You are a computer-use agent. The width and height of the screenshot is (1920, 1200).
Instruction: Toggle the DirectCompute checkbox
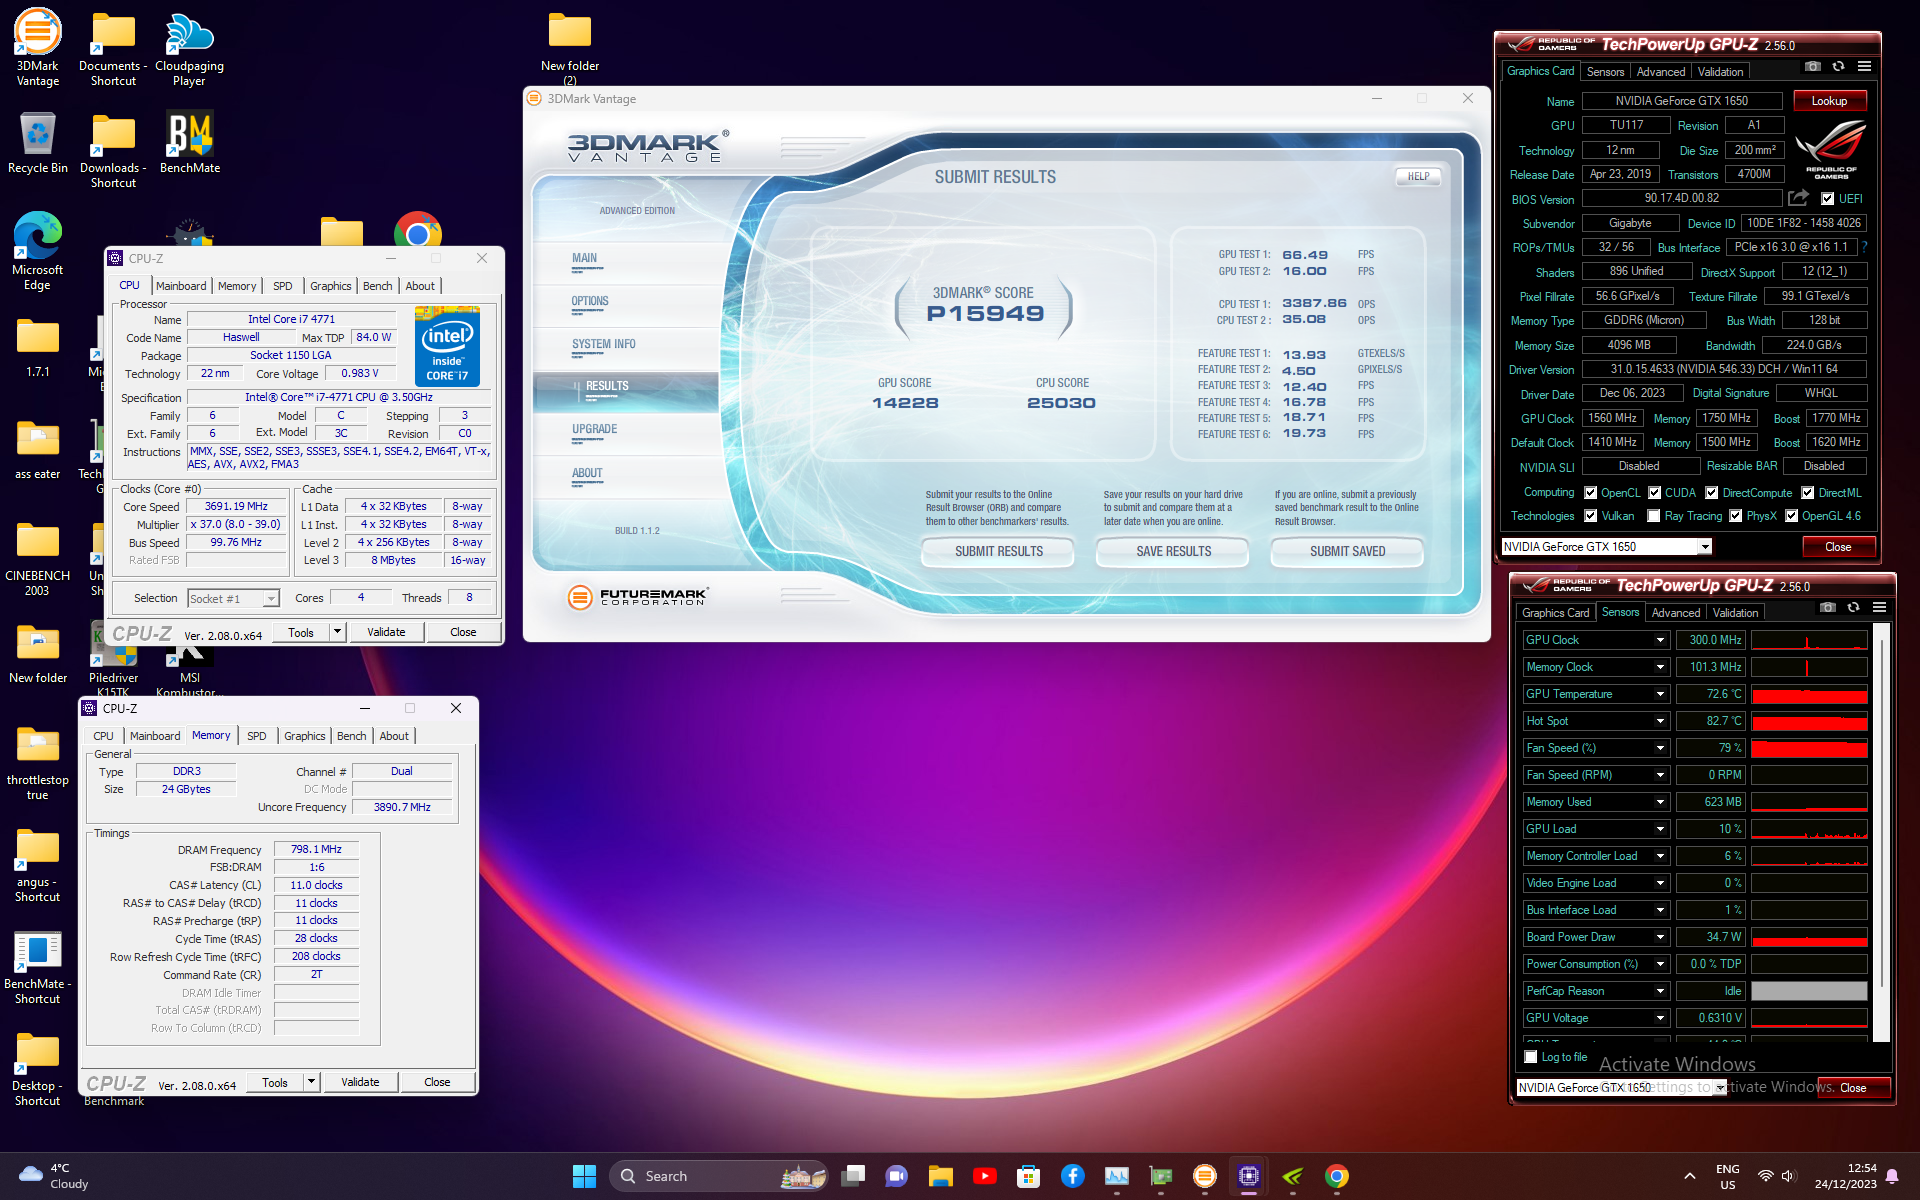click(x=1711, y=493)
